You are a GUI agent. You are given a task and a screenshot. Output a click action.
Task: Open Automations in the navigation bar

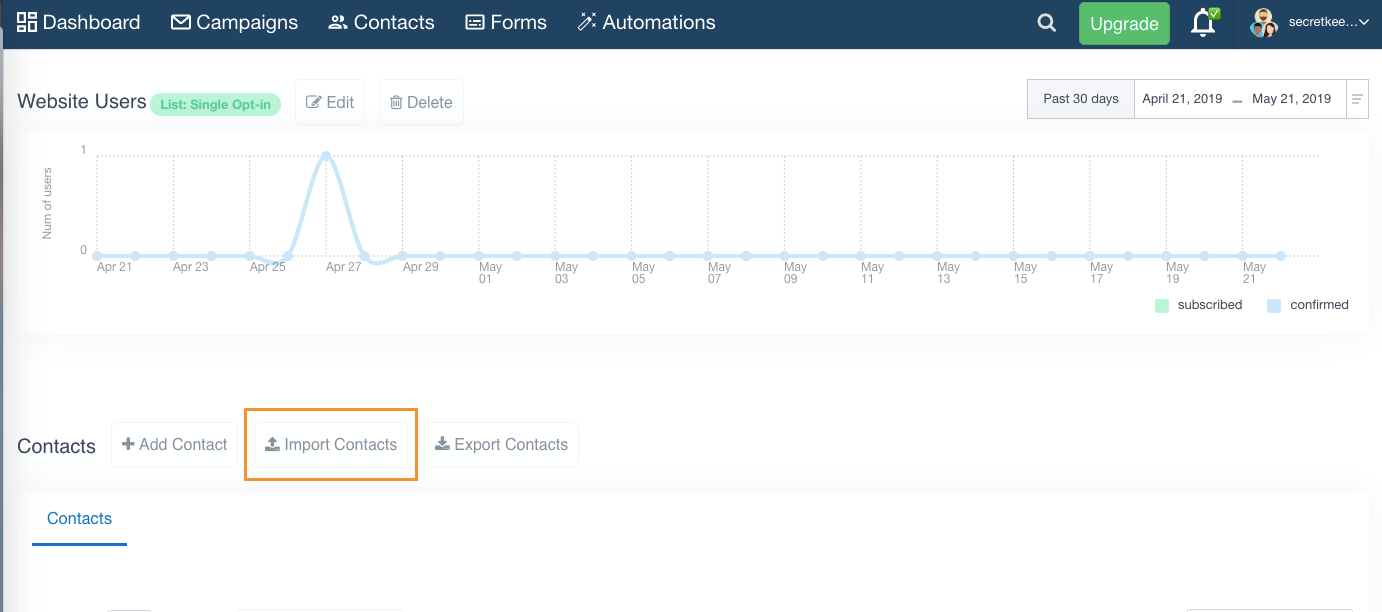pos(646,22)
